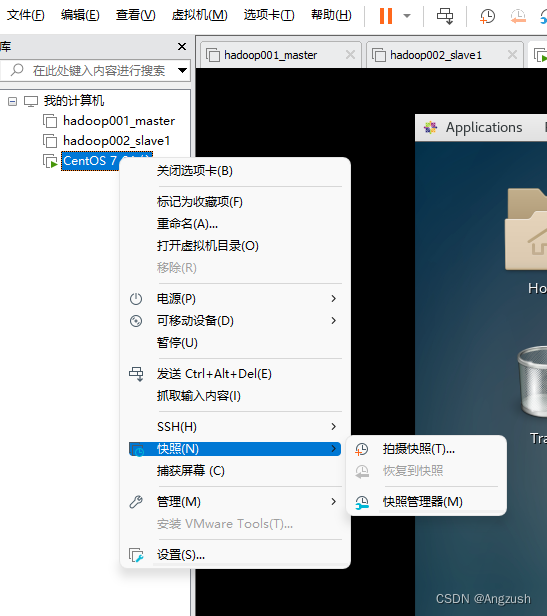Open the 管理(M) submenu

point(235,502)
